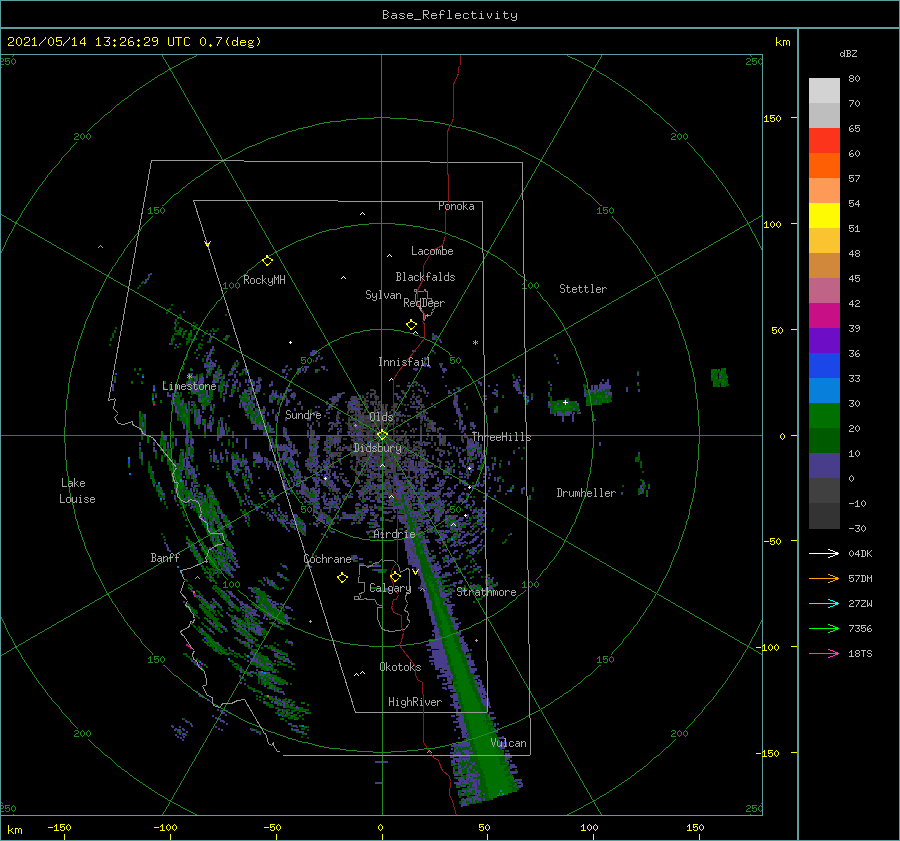Click the yellow diamond marker near RockyMH
The height and width of the screenshot is (841, 900).
click(x=267, y=261)
